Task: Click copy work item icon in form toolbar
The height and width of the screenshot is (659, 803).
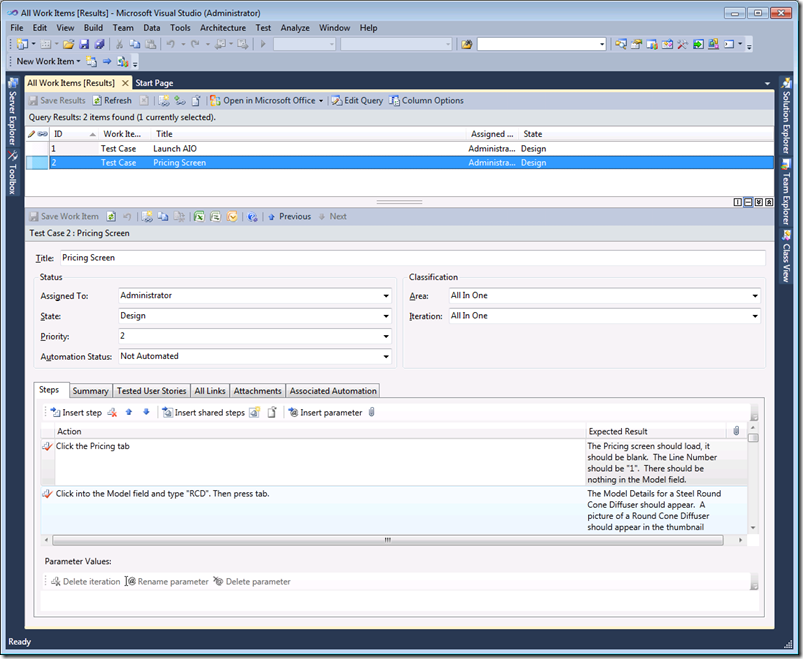Action: tap(163, 217)
